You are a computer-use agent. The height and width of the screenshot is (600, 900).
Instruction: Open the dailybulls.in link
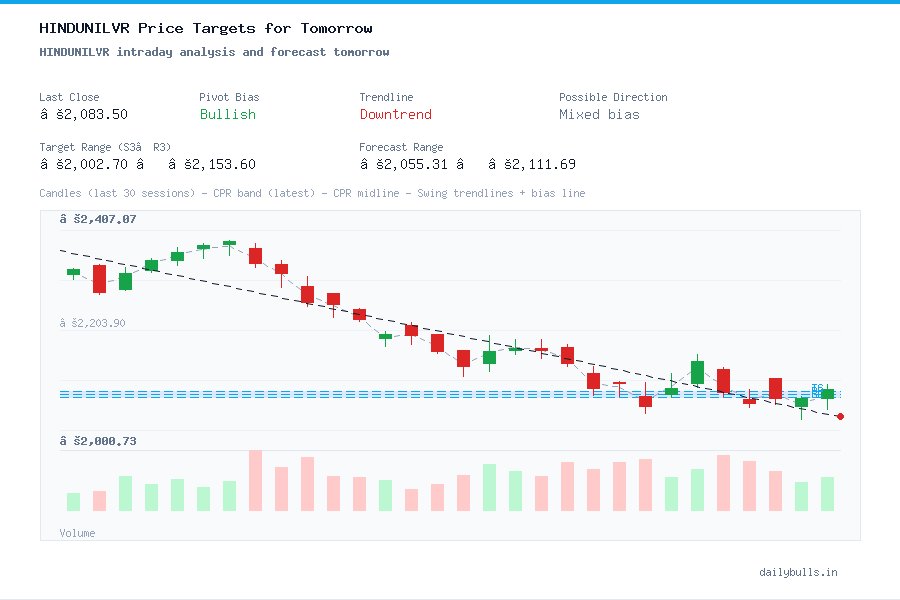pos(798,572)
